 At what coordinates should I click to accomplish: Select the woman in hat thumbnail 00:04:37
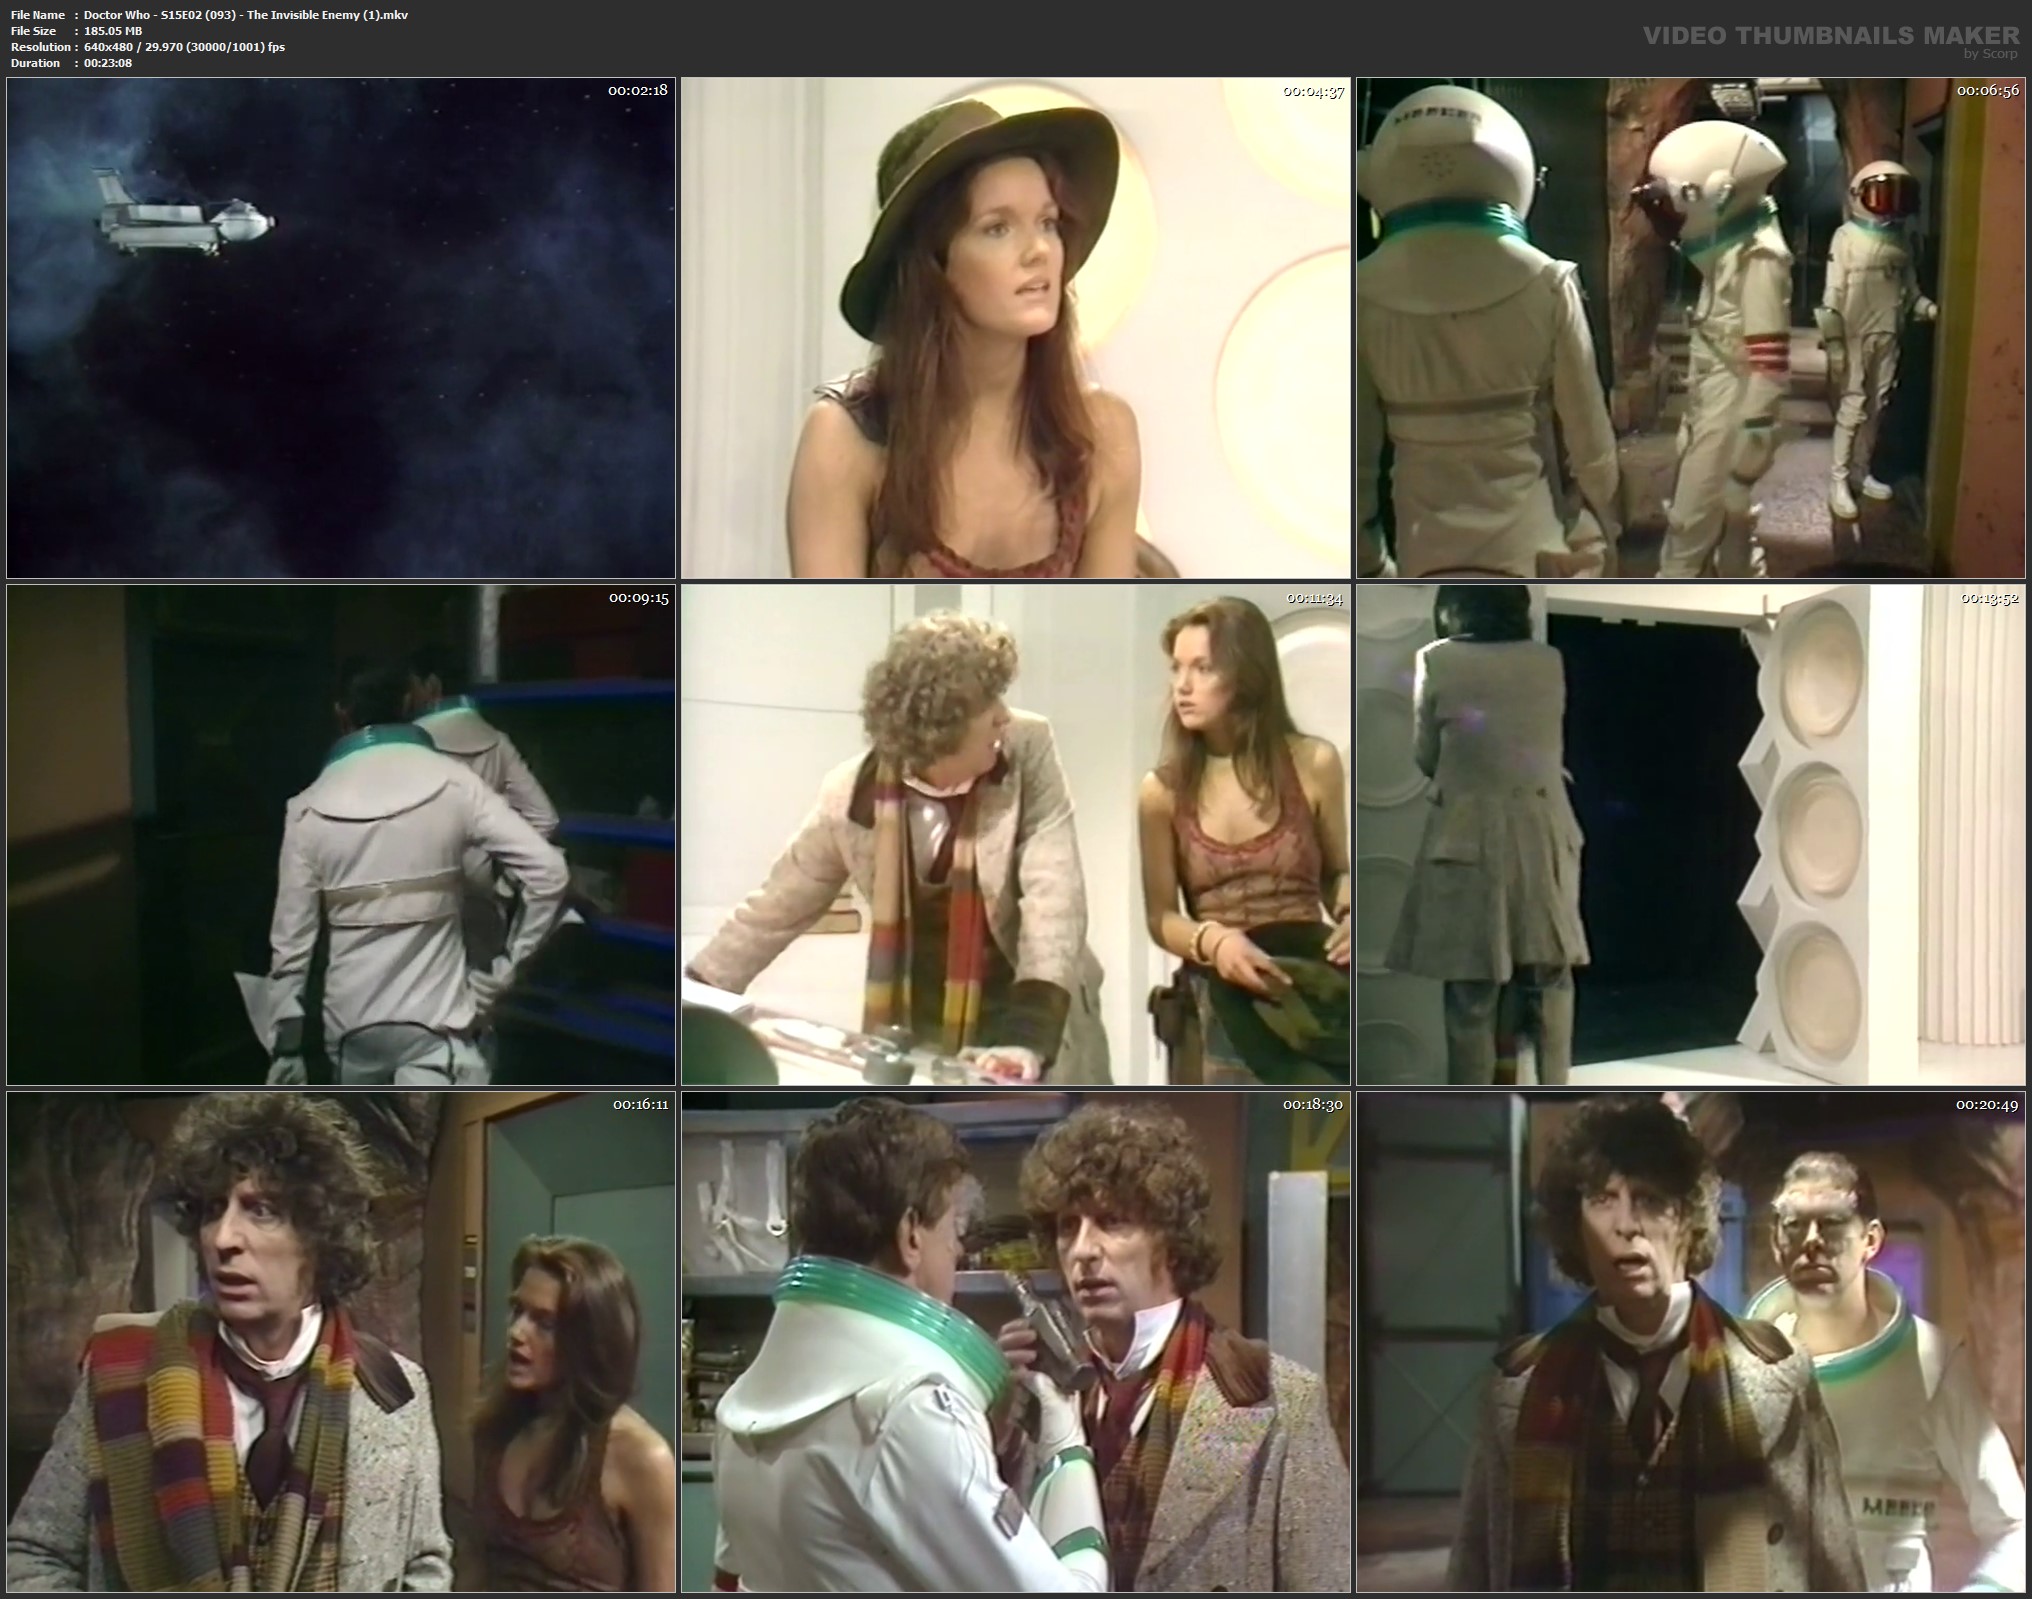tap(1015, 328)
